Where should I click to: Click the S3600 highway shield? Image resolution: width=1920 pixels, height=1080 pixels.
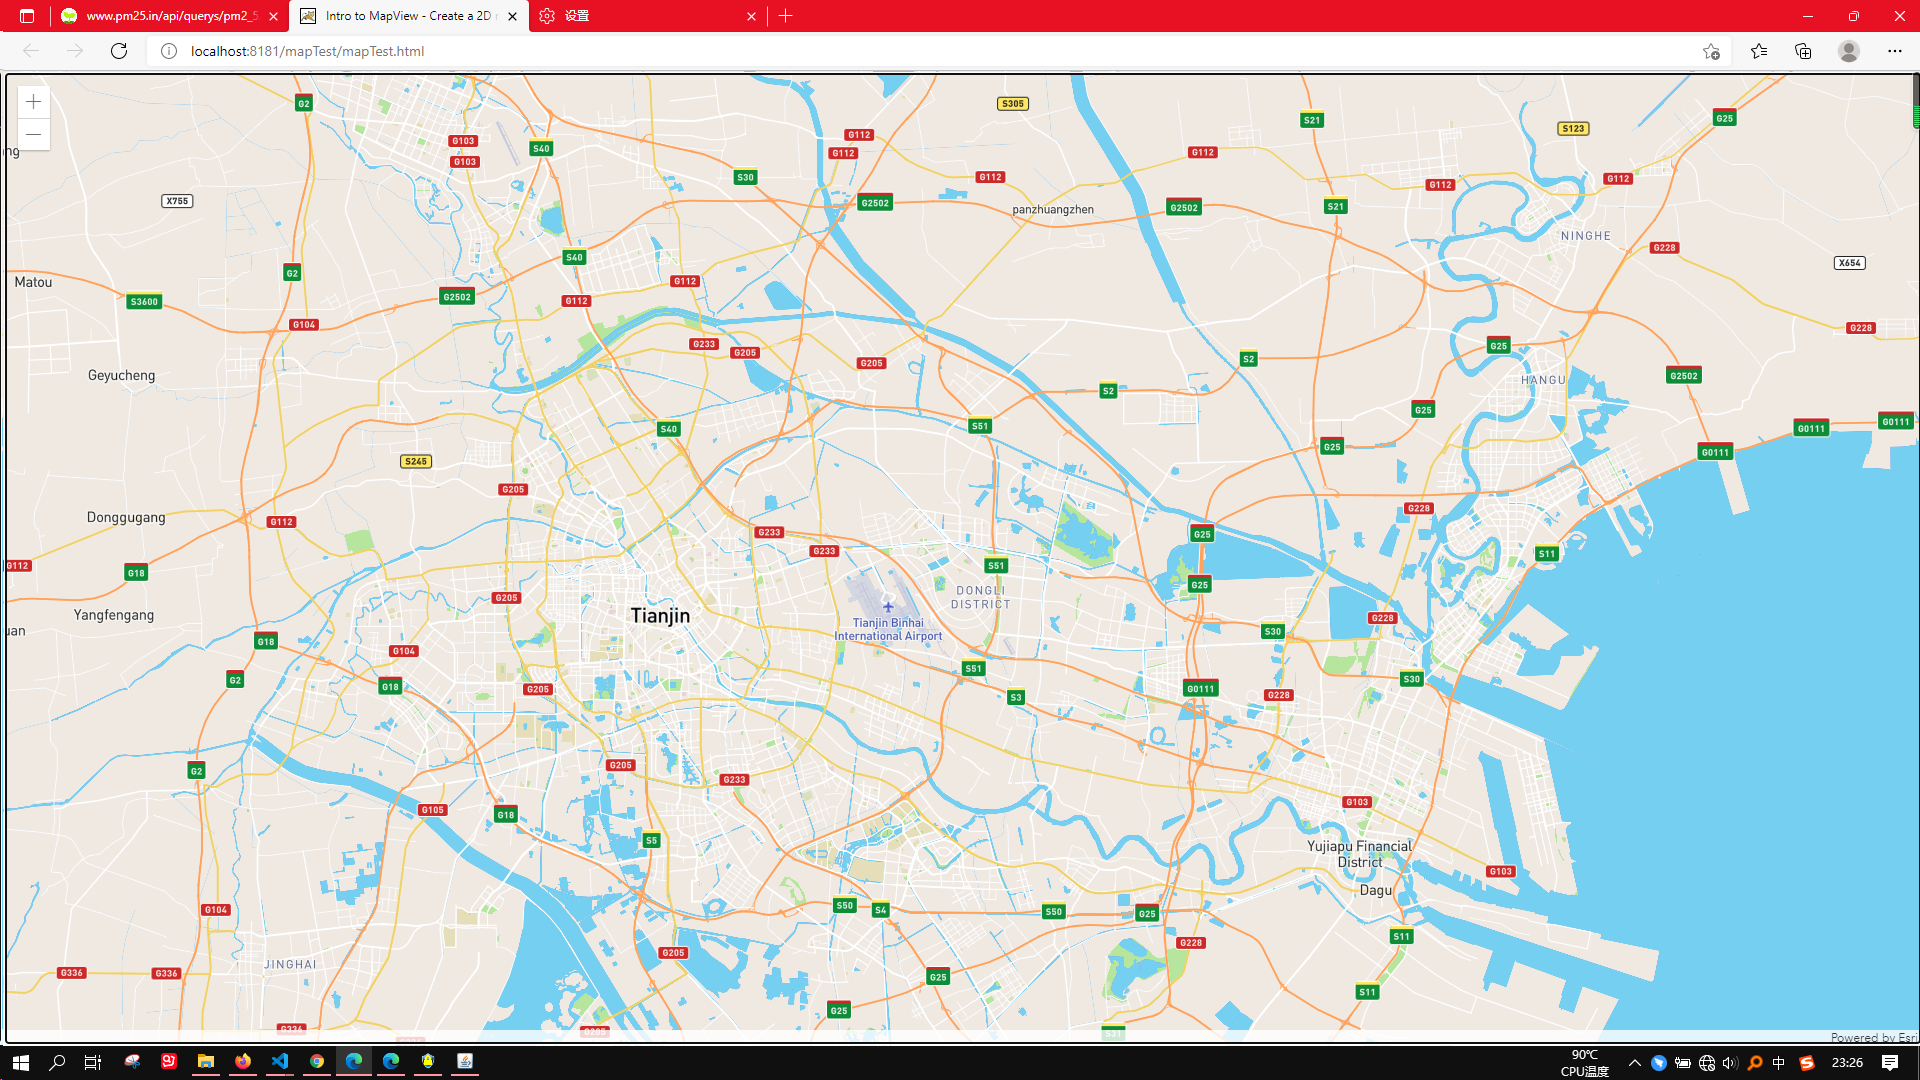click(x=144, y=302)
